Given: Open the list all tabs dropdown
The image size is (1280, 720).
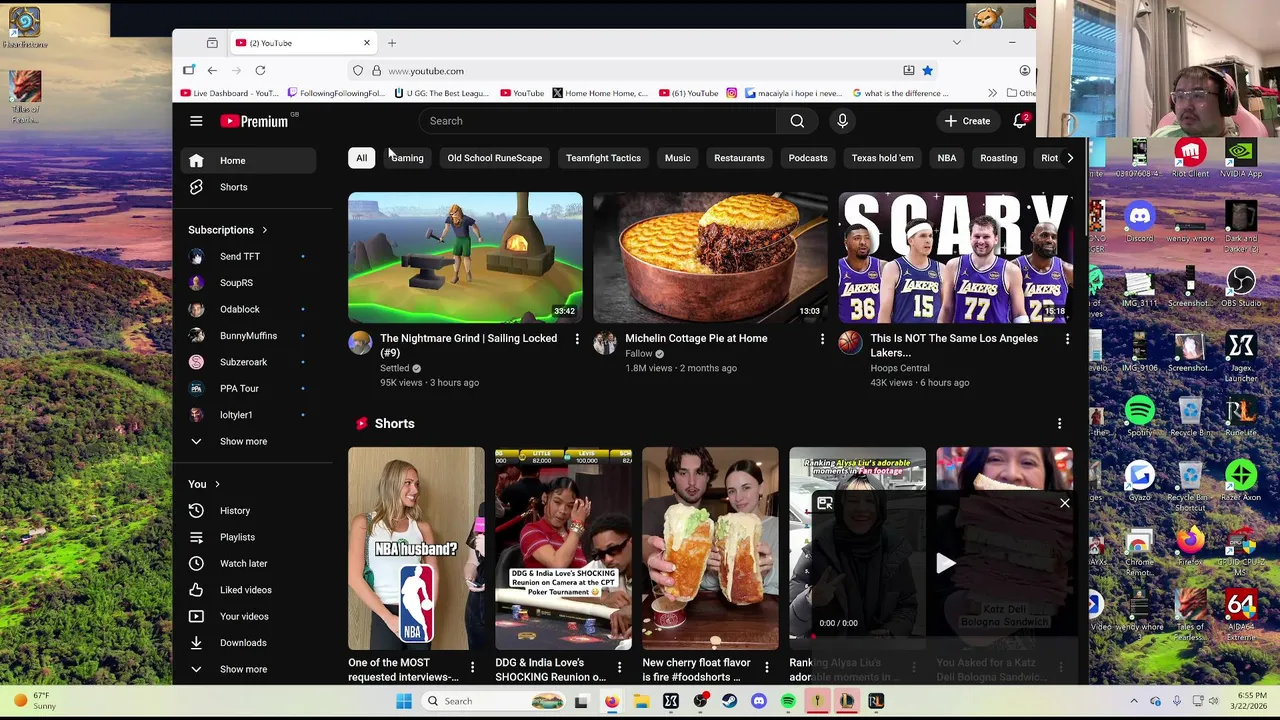Looking at the screenshot, I should click(x=957, y=43).
